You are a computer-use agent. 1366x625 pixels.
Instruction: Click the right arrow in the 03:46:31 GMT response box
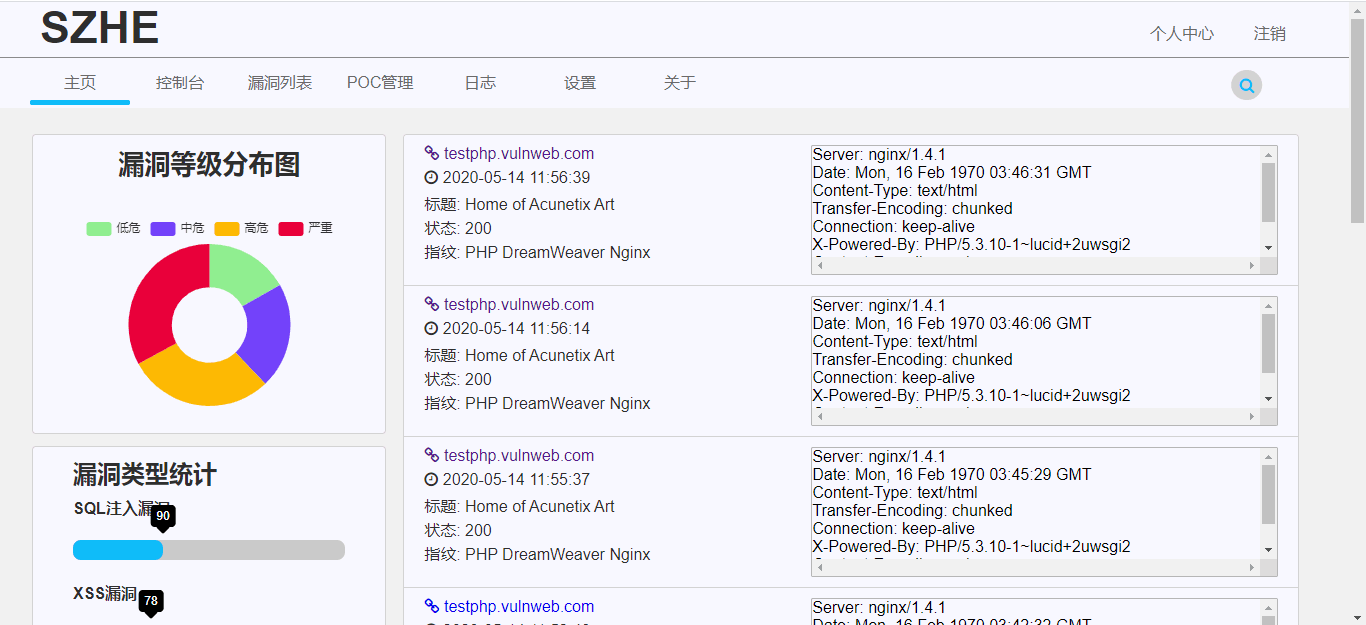(x=1252, y=265)
